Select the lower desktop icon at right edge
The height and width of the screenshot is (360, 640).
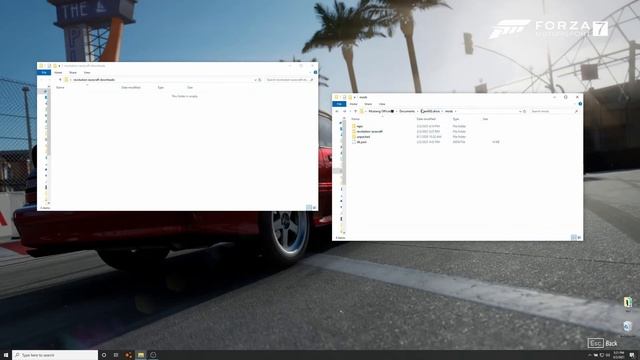pos(628,327)
